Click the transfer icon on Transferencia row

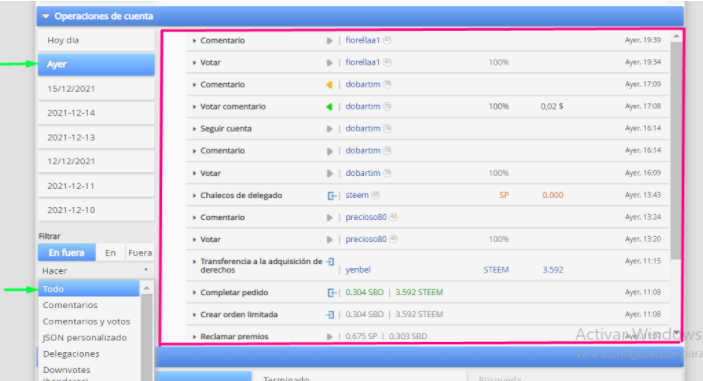pyautogui.click(x=330, y=261)
